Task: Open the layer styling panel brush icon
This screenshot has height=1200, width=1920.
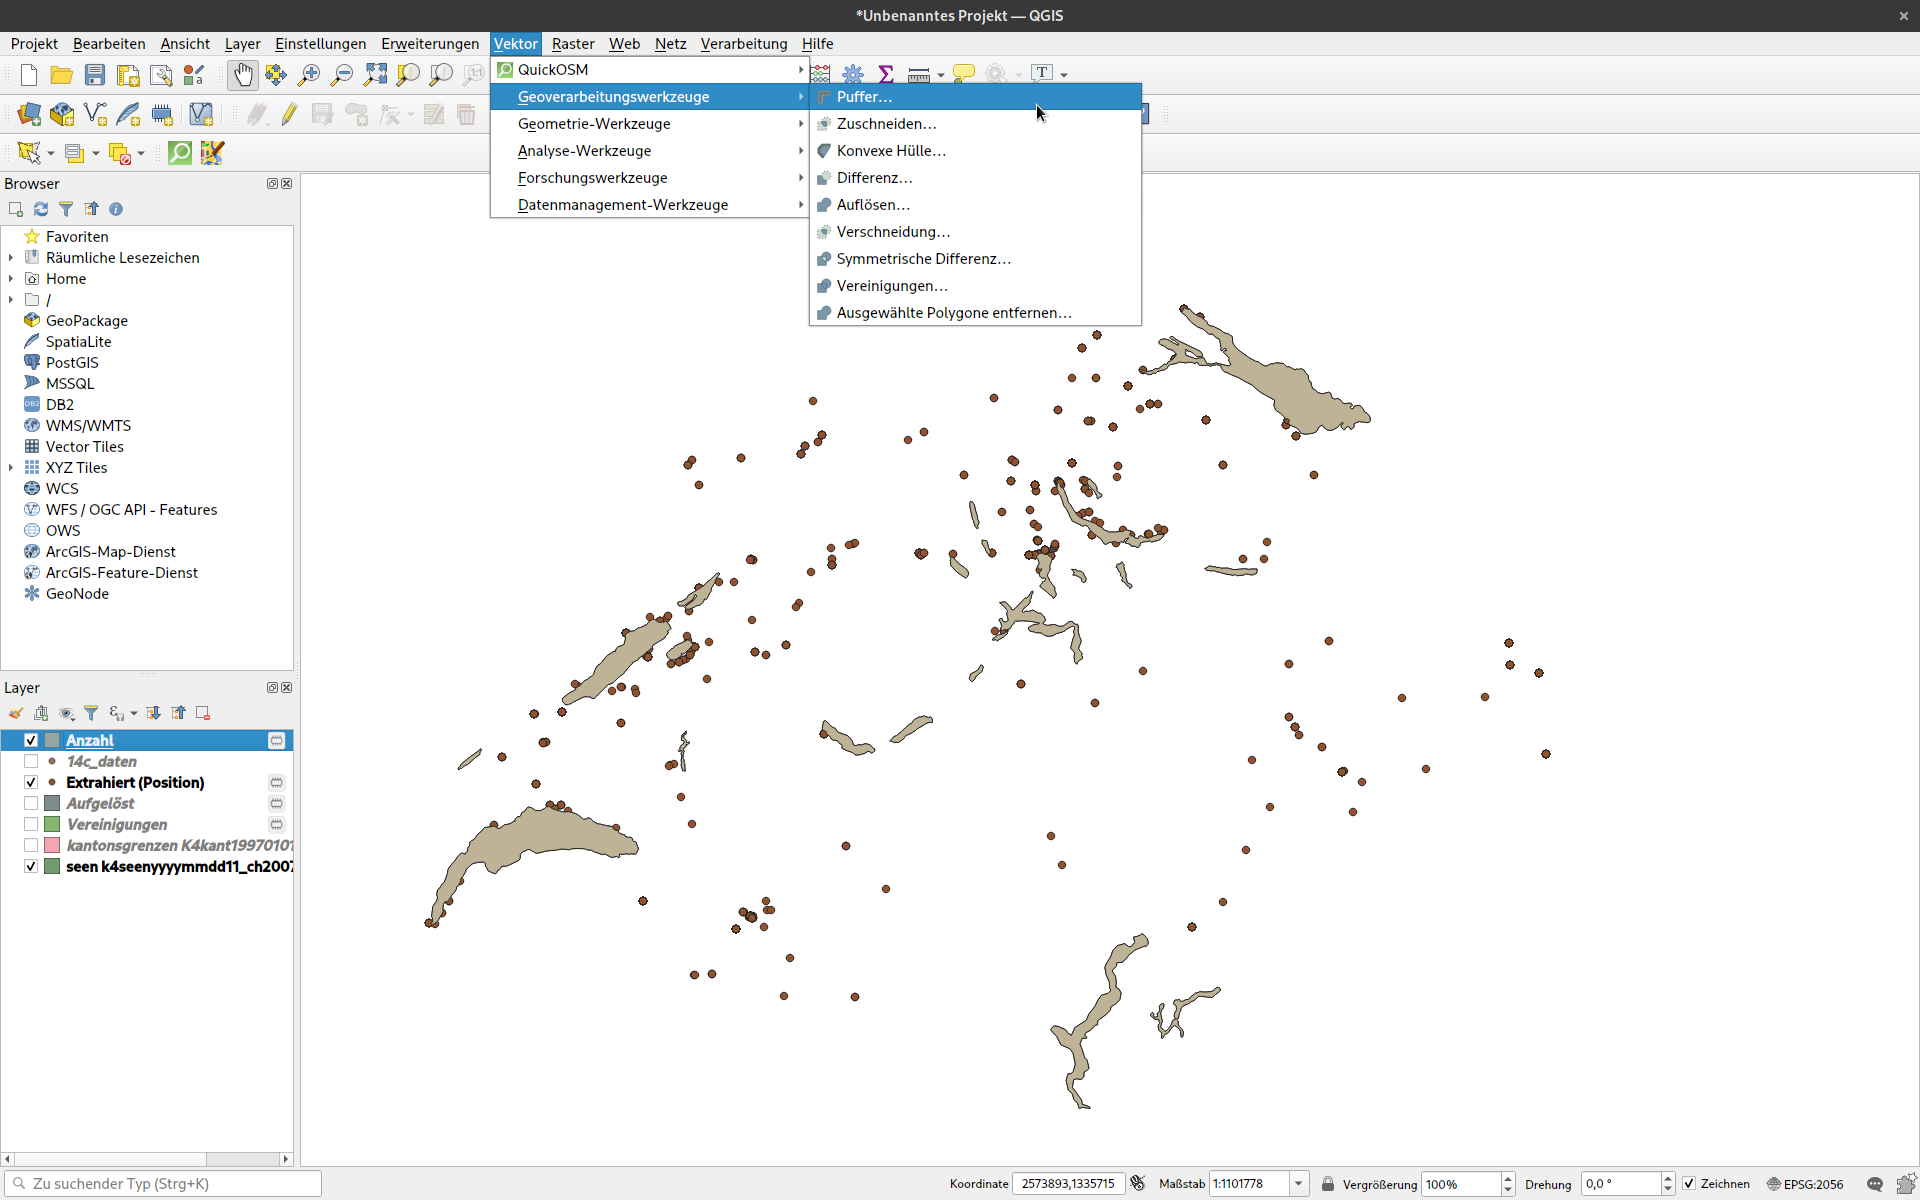Action: click(16, 713)
